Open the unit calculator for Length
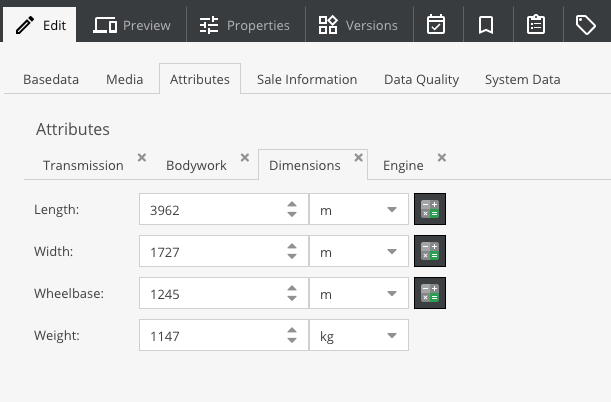This screenshot has width=611, height=402. click(x=430, y=209)
